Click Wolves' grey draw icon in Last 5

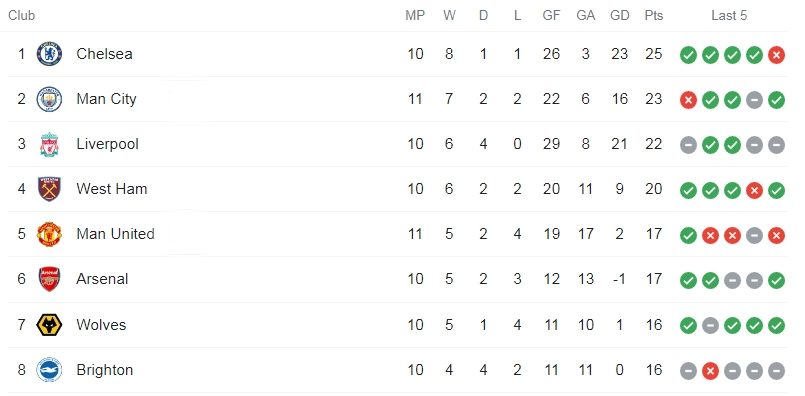[710, 325]
